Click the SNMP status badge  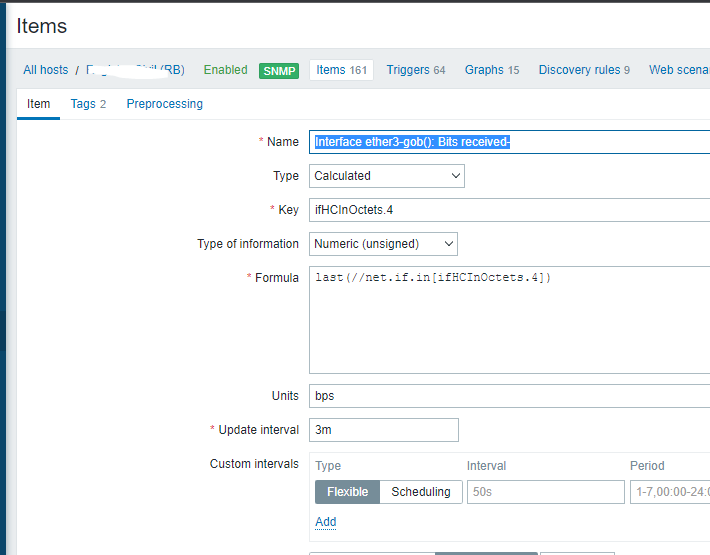click(279, 71)
